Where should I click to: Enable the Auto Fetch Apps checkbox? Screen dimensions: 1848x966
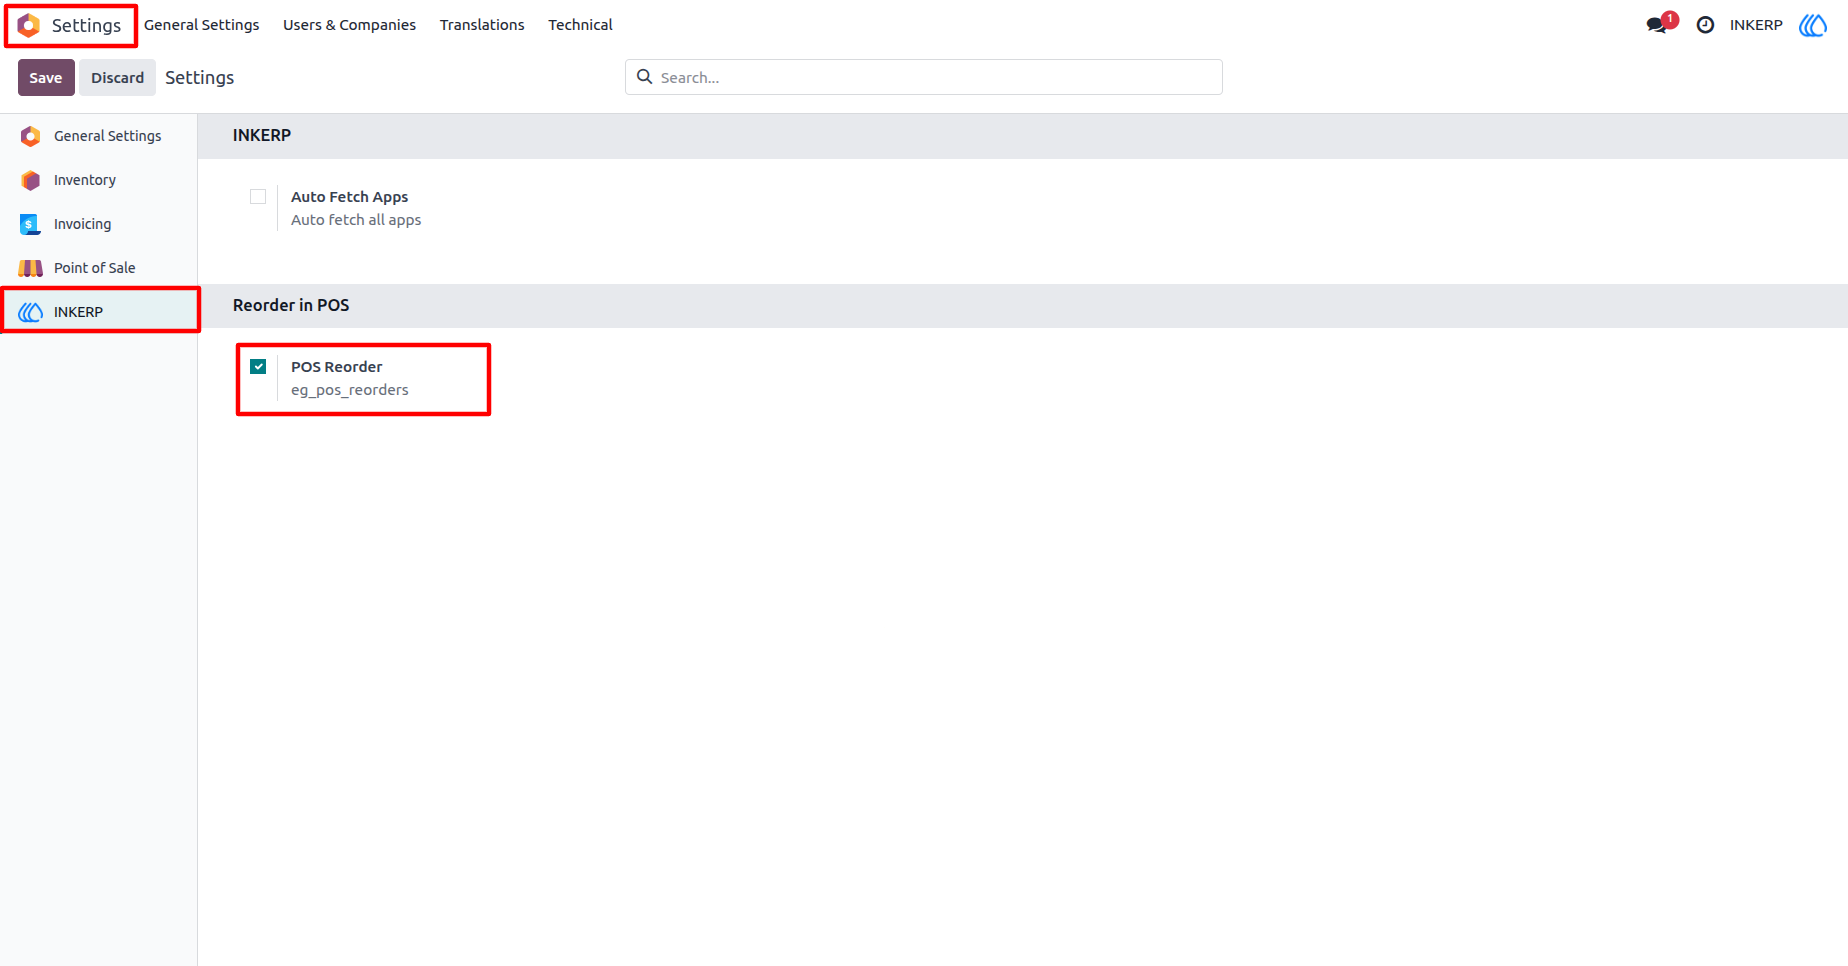pyautogui.click(x=258, y=196)
